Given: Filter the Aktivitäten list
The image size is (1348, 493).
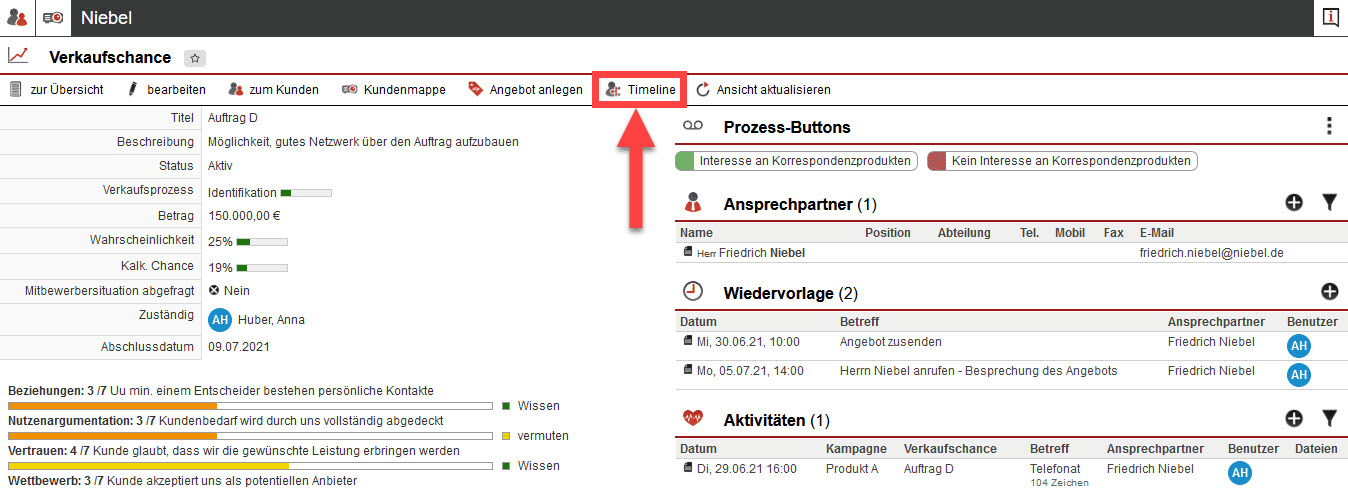Looking at the screenshot, I should click(x=1329, y=419).
